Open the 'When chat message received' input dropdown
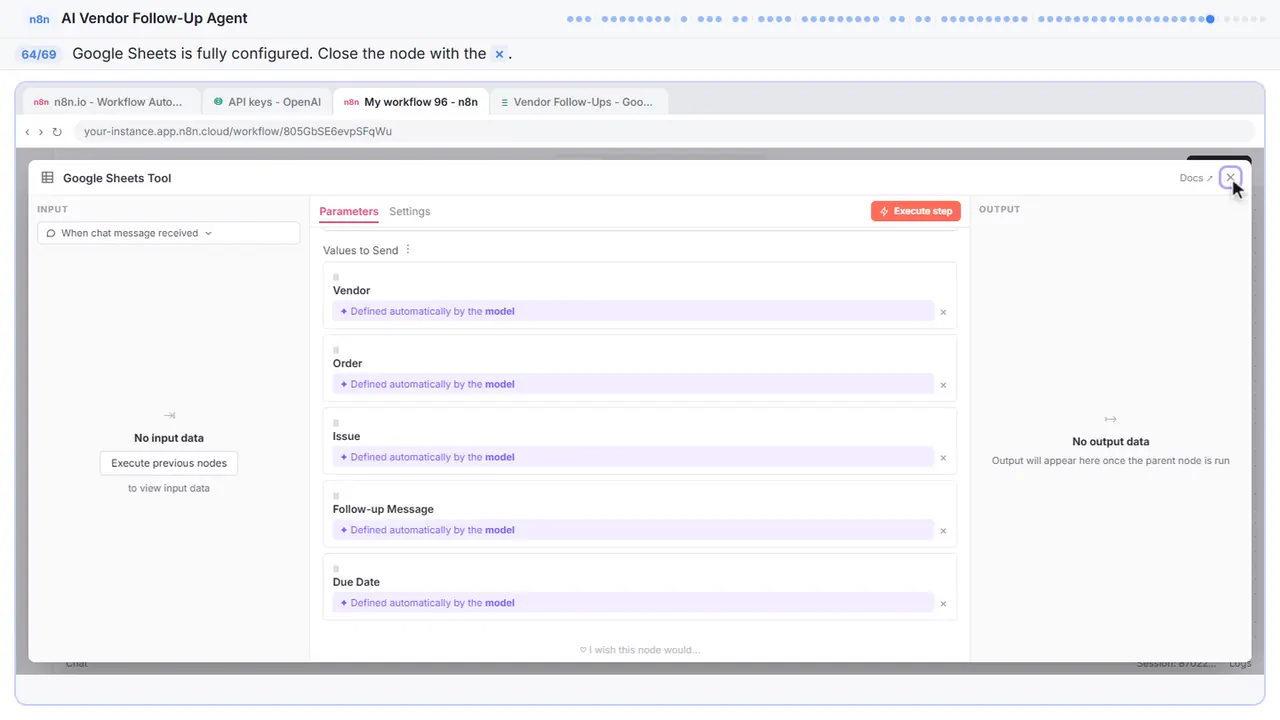Image resolution: width=1280 pixels, height=720 pixels. click(169, 233)
